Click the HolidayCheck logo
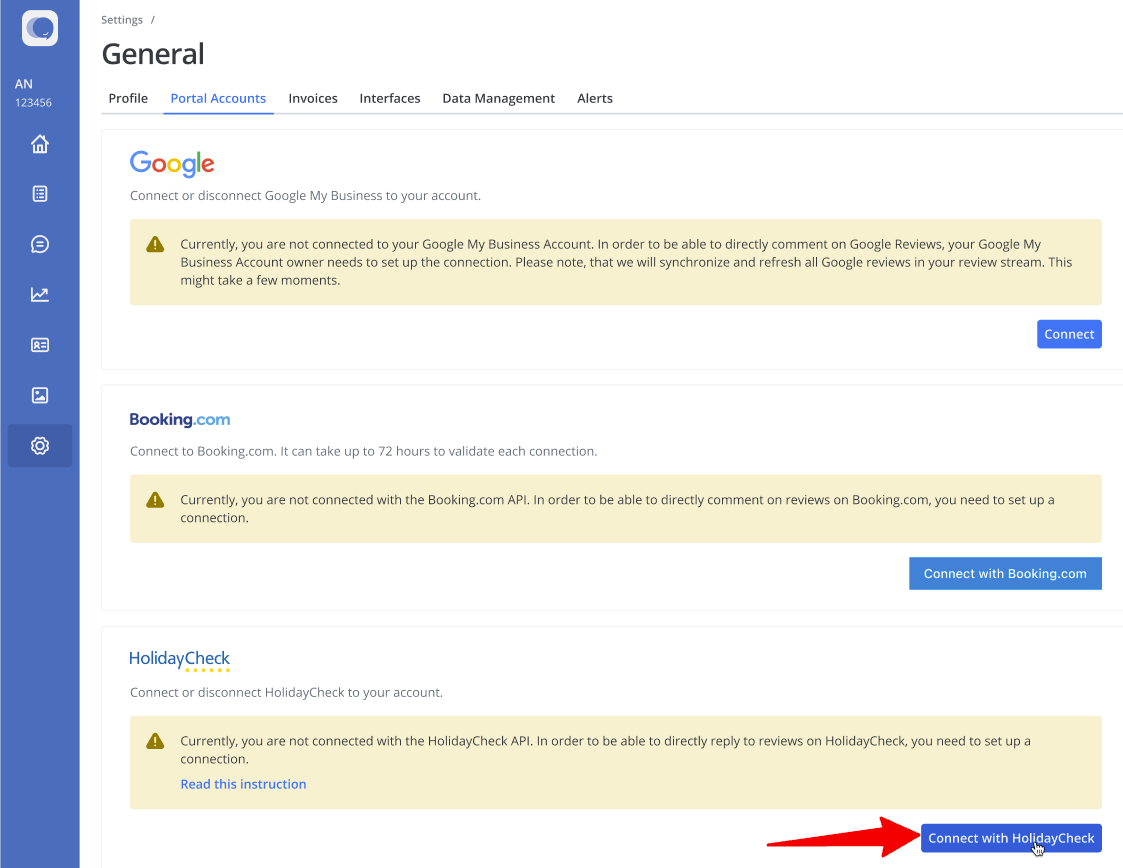1123x868 pixels. click(x=180, y=660)
